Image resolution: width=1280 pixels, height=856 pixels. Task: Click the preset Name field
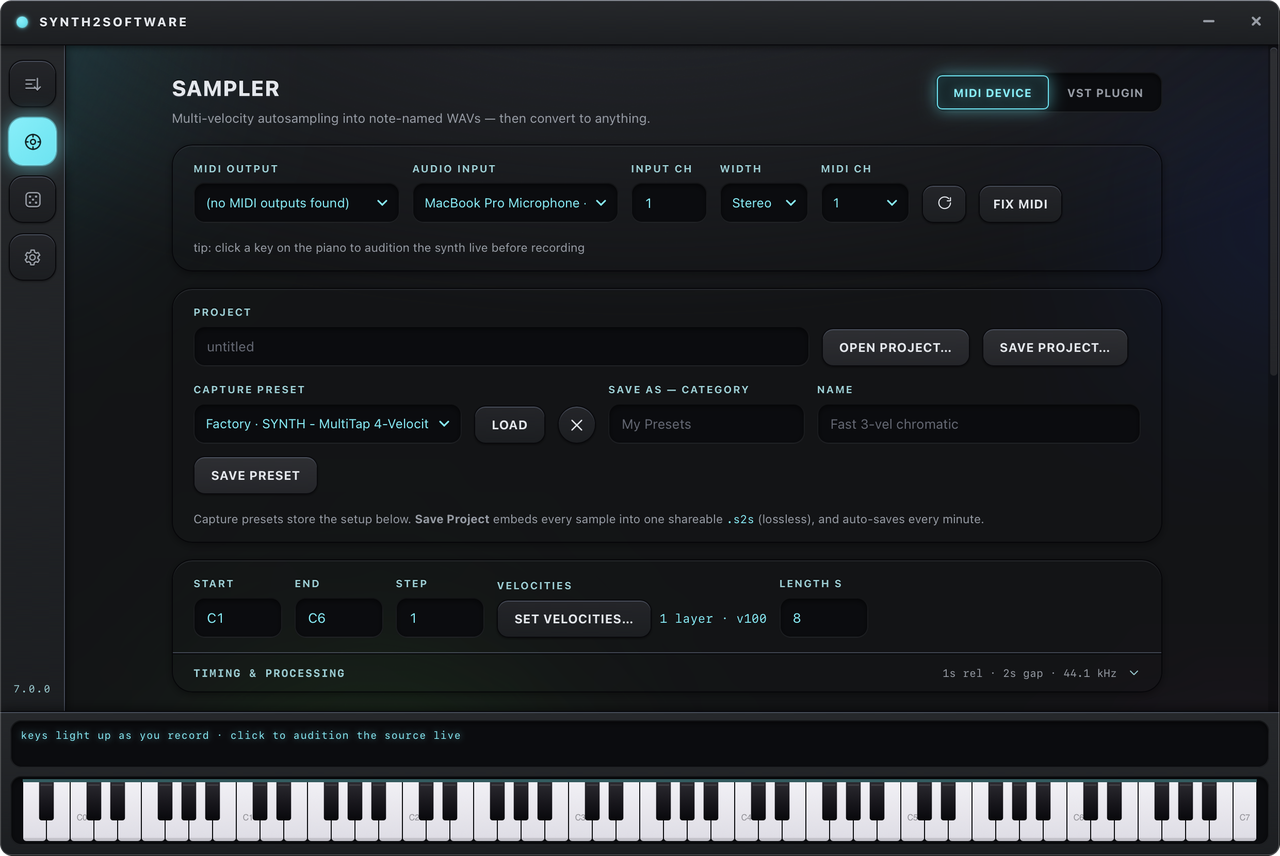[x=979, y=424]
